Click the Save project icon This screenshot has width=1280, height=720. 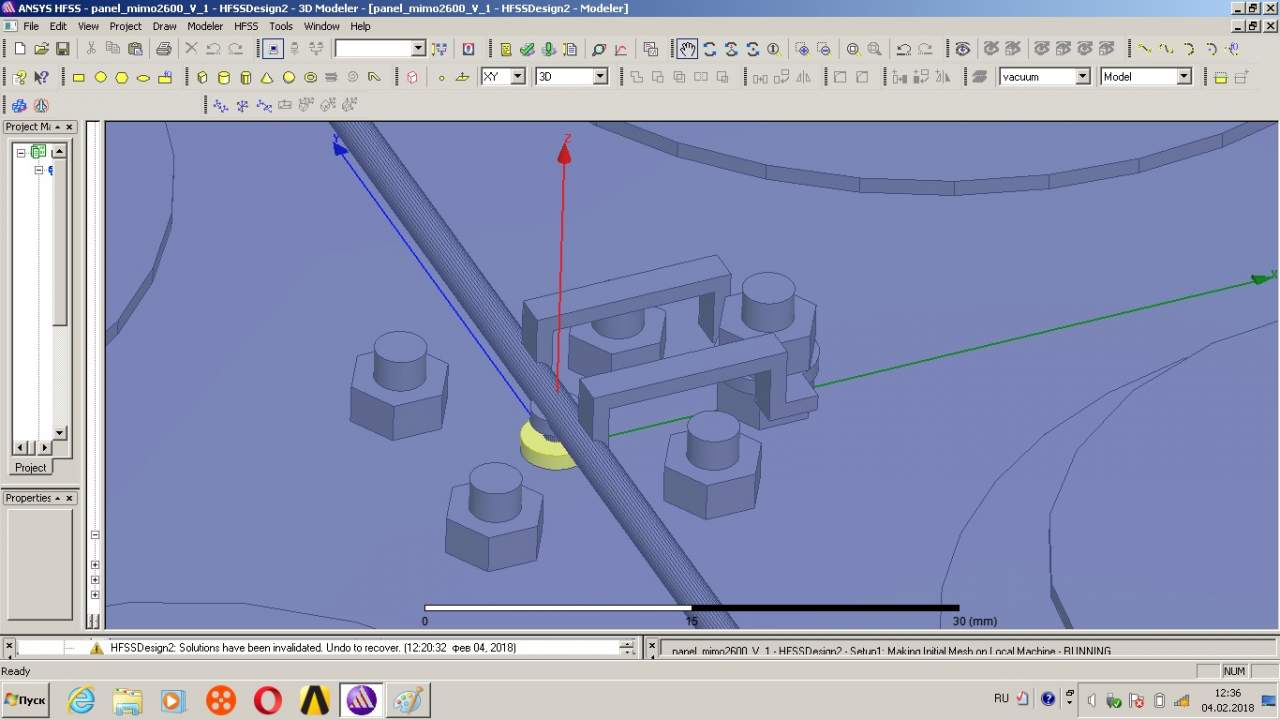[x=63, y=49]
